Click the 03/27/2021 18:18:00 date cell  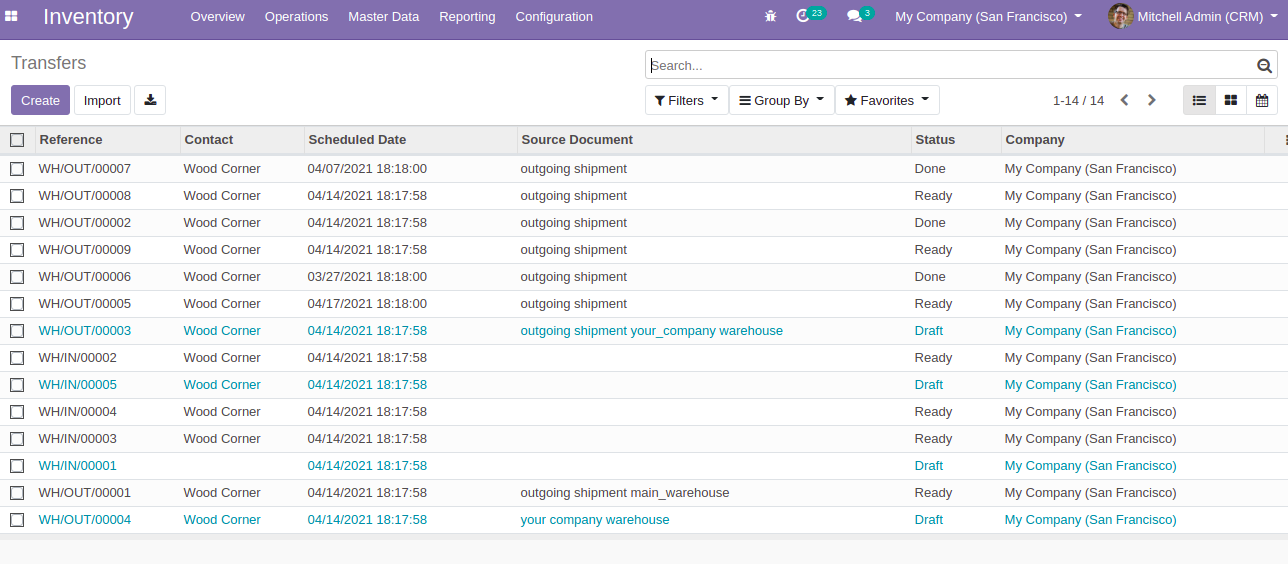(367, 277)
